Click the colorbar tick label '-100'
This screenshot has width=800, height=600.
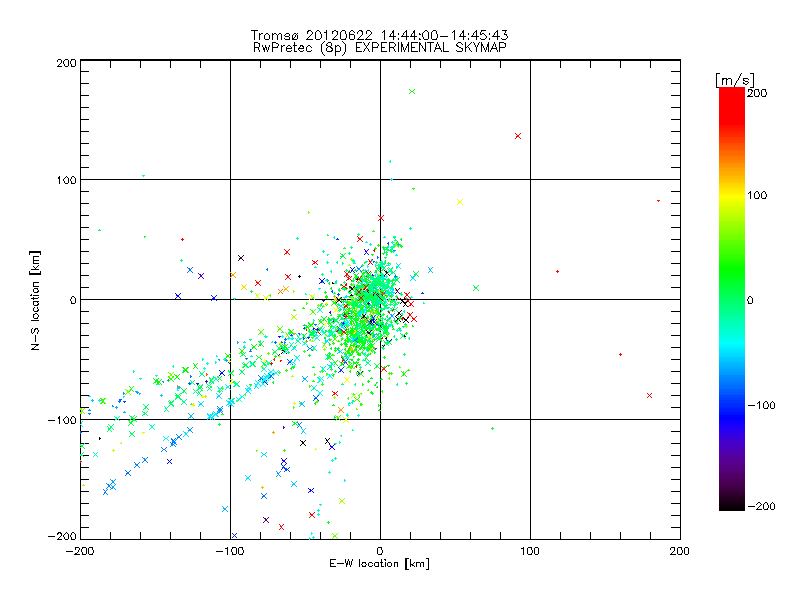(x=760, y=405)
